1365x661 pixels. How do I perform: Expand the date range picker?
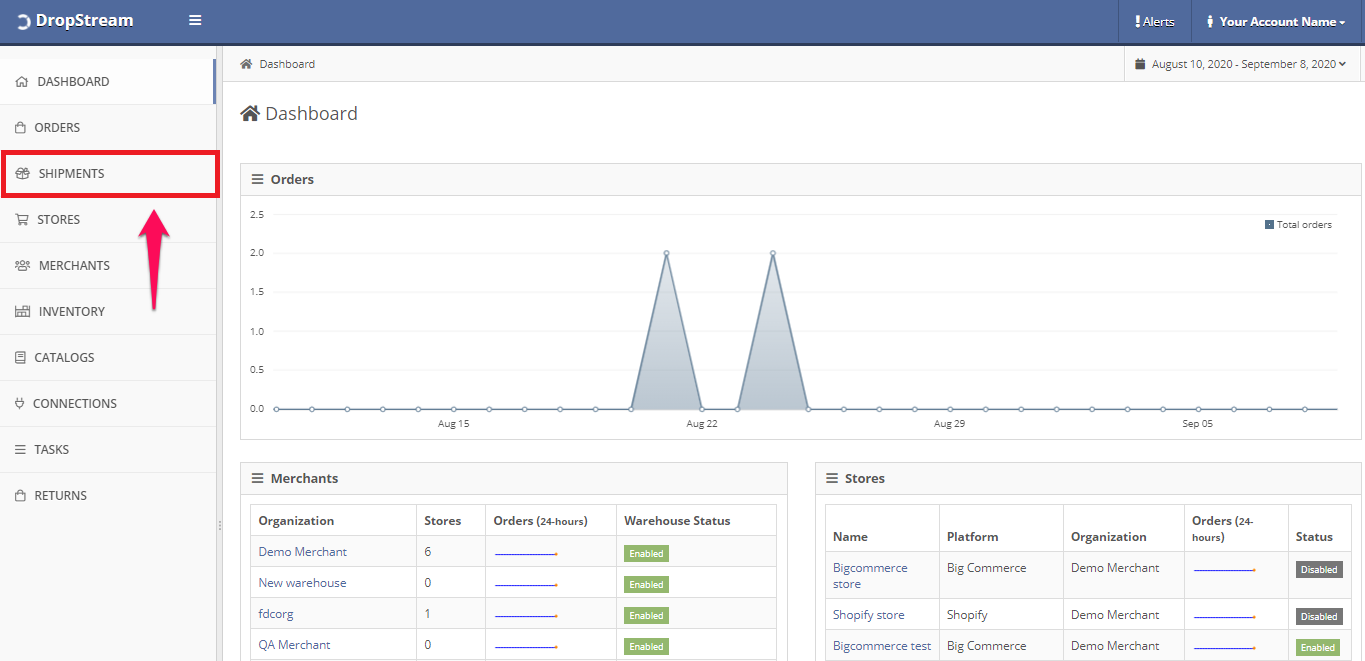(x=1241, y=64)
